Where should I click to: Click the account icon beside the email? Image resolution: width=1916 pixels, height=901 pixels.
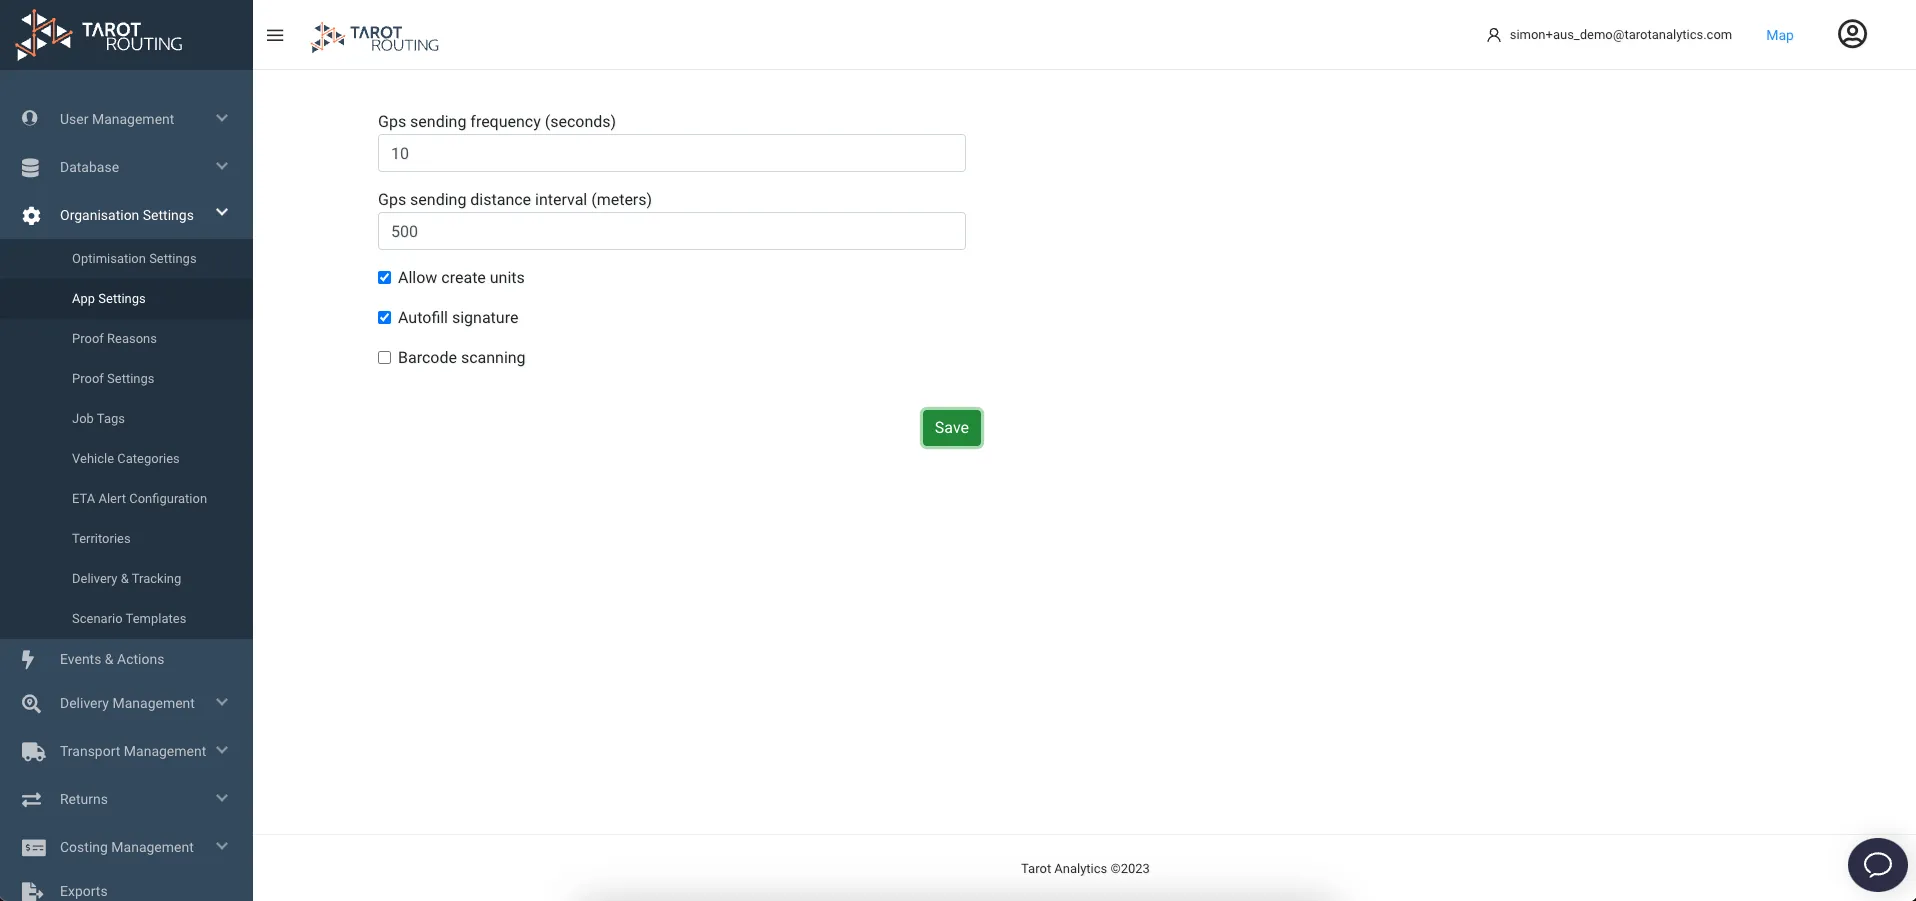pyautogui.click(x=1493, y=35)
